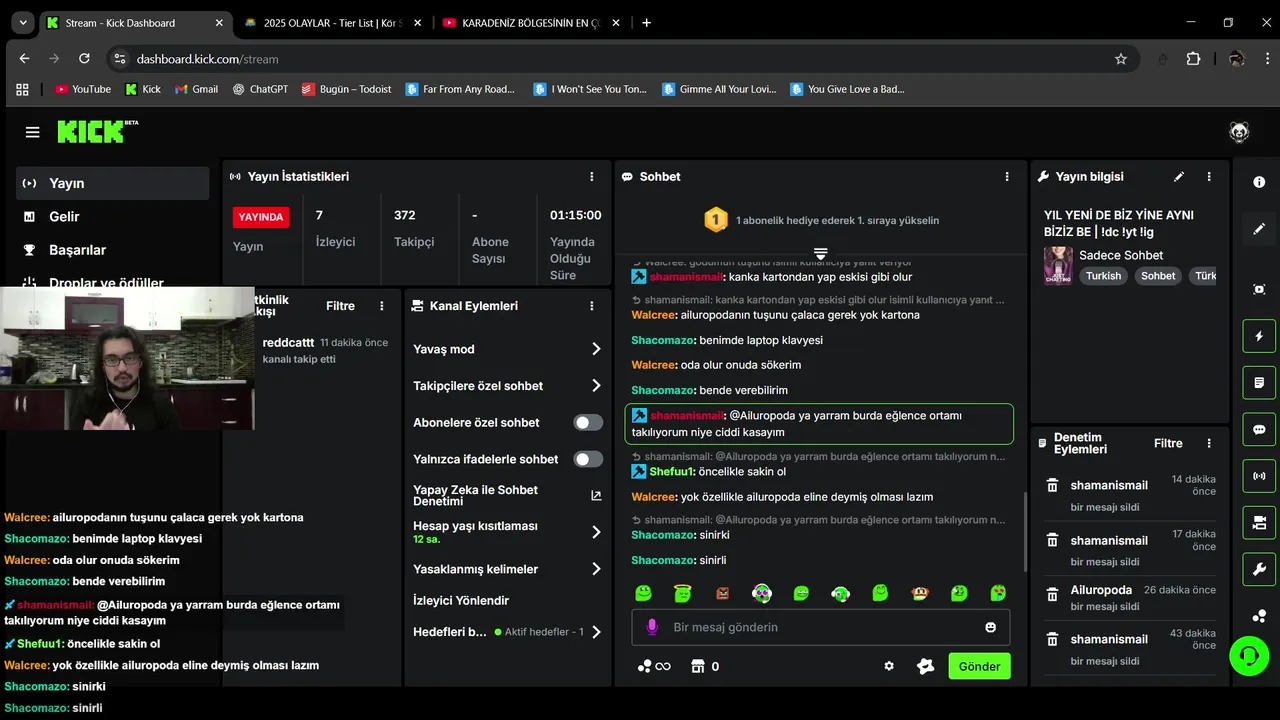Click the pencil edit icon in Yayın bilgisi
The width and height of the screenshot is (1280, 720).
[1179, 176]
